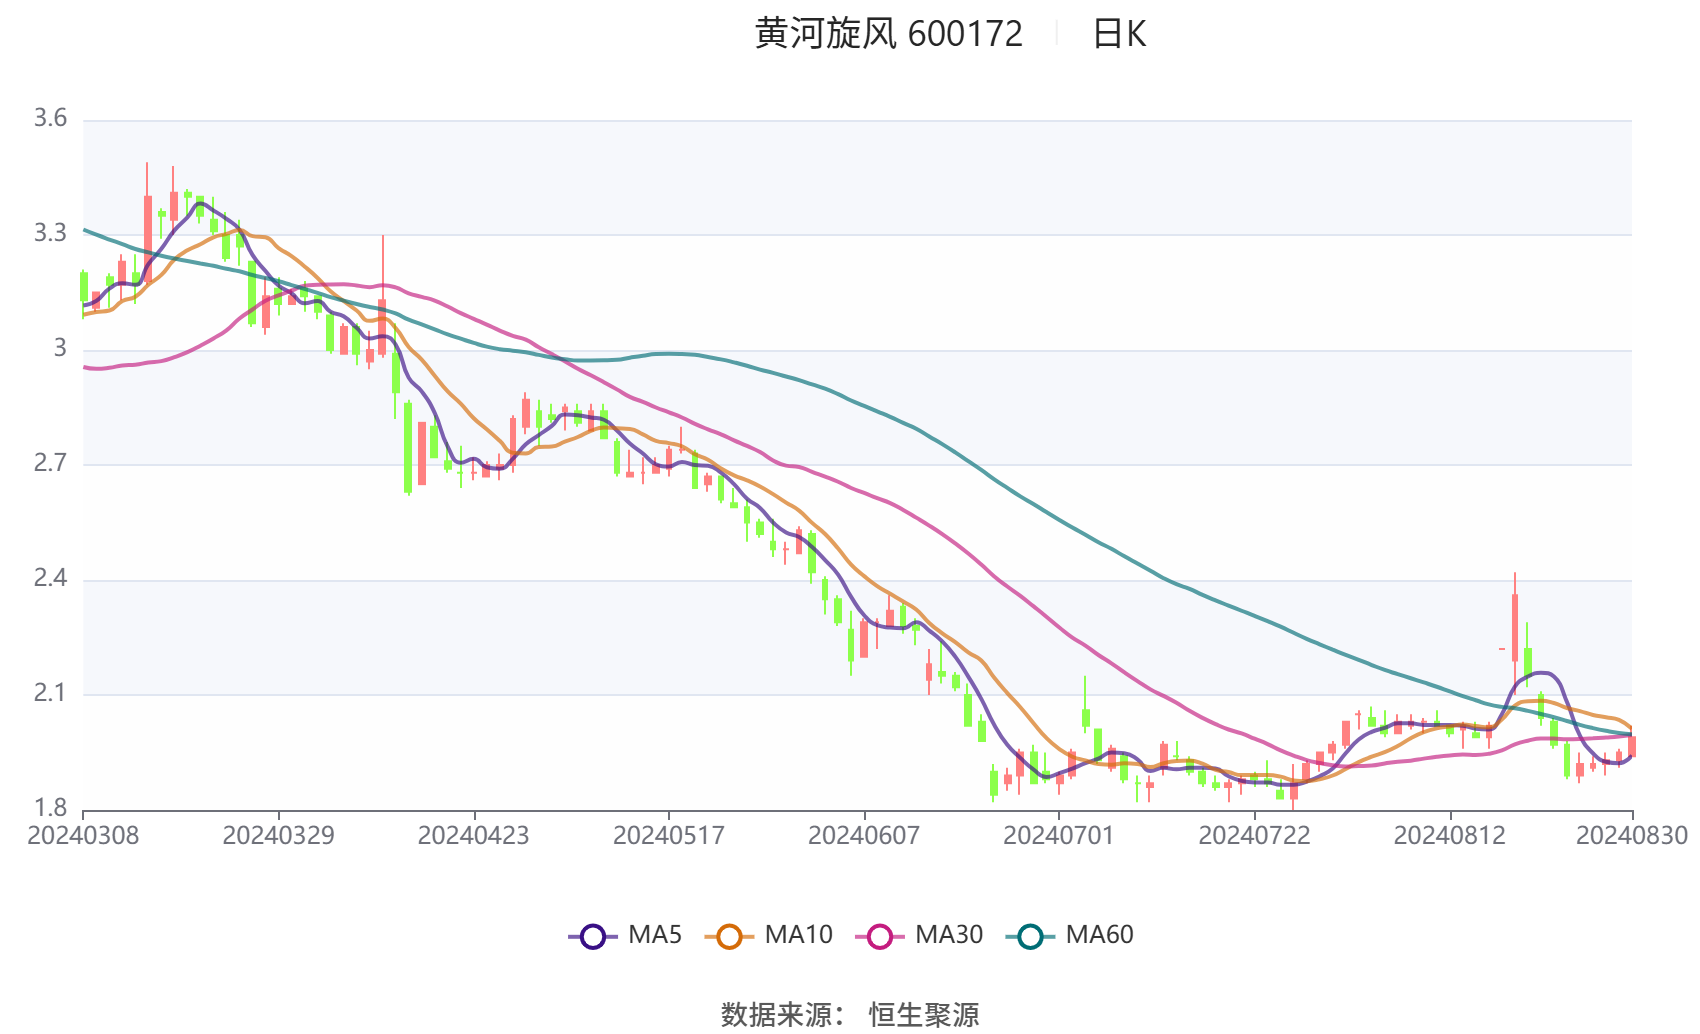Toggle the MA60 teal legend marker
Screen dimensions: 1700x1034
[x=1030, y=936]
